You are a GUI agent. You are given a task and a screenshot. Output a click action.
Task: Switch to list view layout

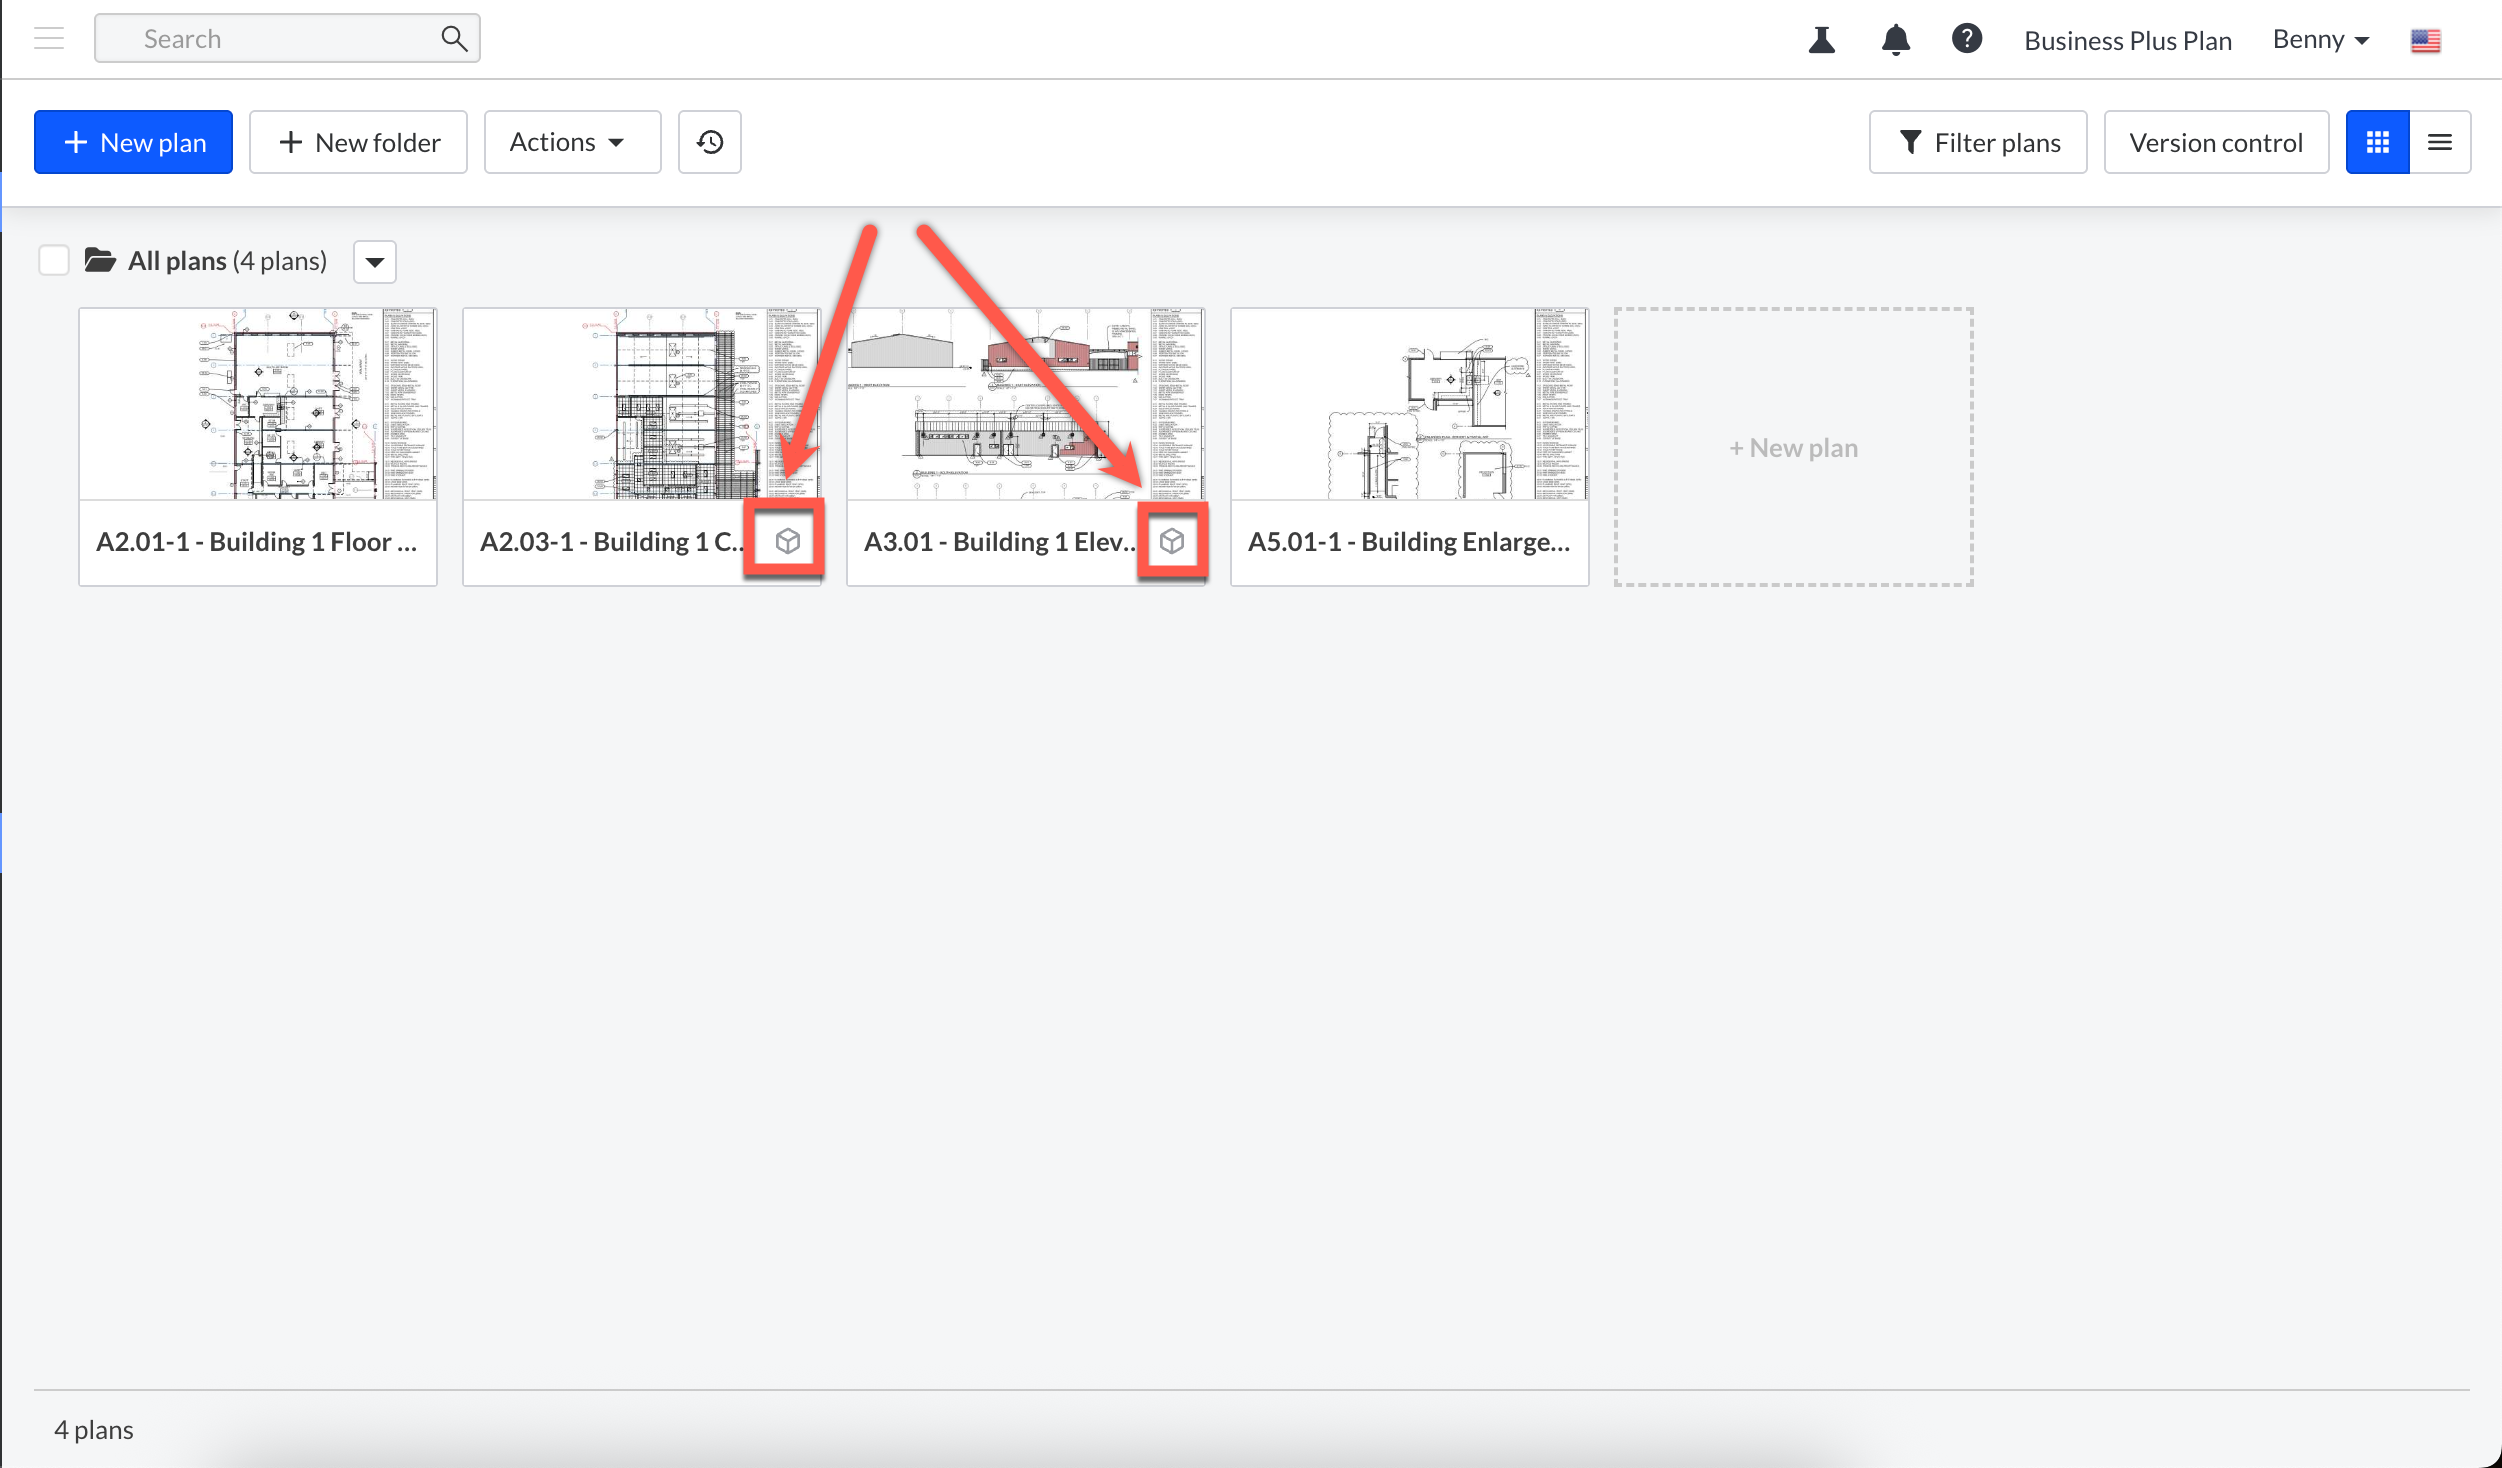2440,141
